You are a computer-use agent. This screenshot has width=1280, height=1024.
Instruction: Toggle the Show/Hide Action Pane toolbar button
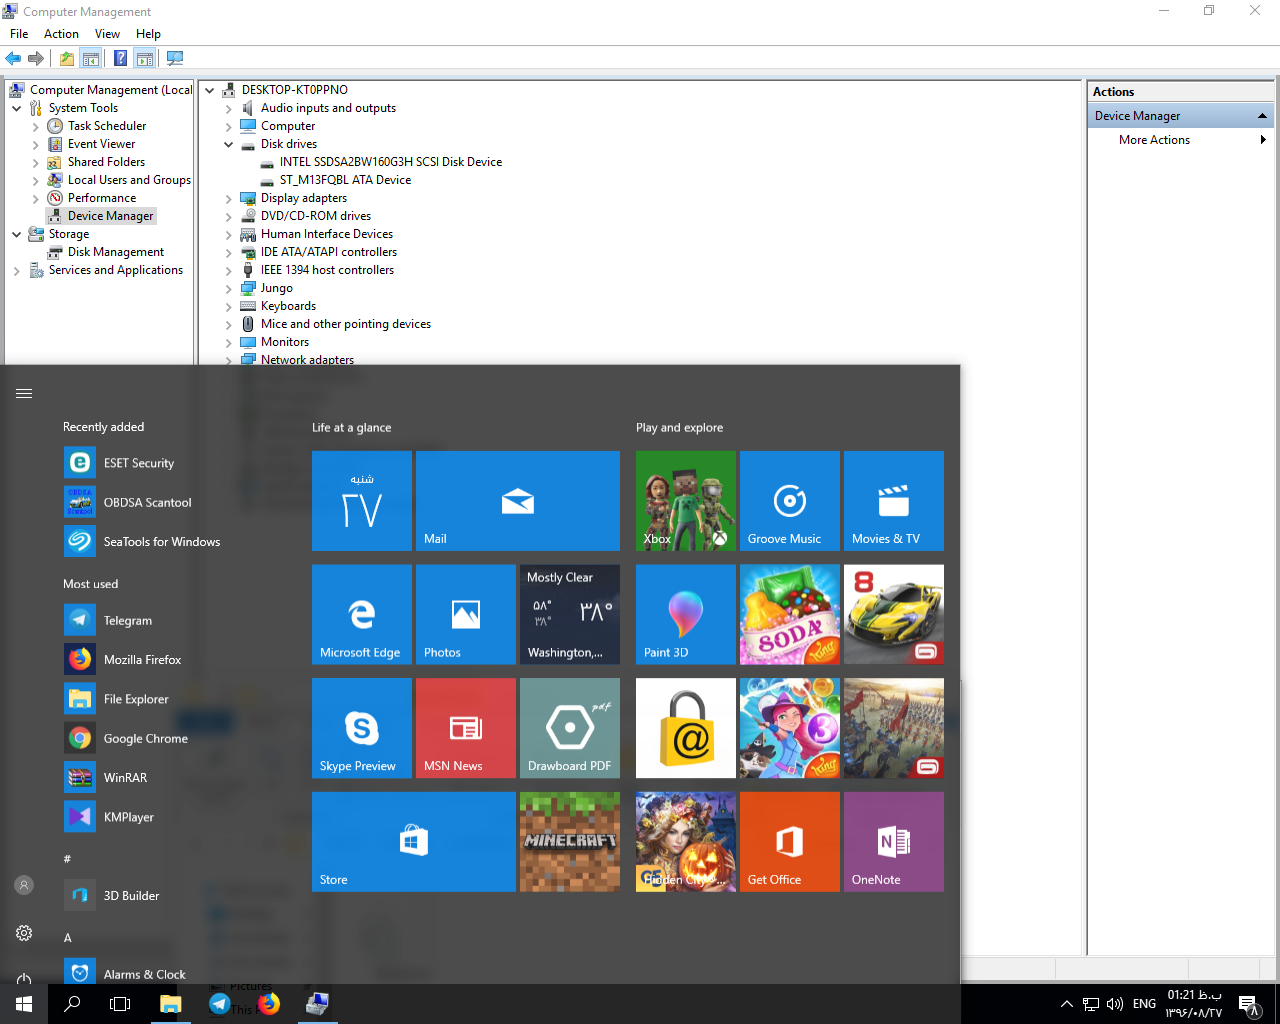(145, 58)
